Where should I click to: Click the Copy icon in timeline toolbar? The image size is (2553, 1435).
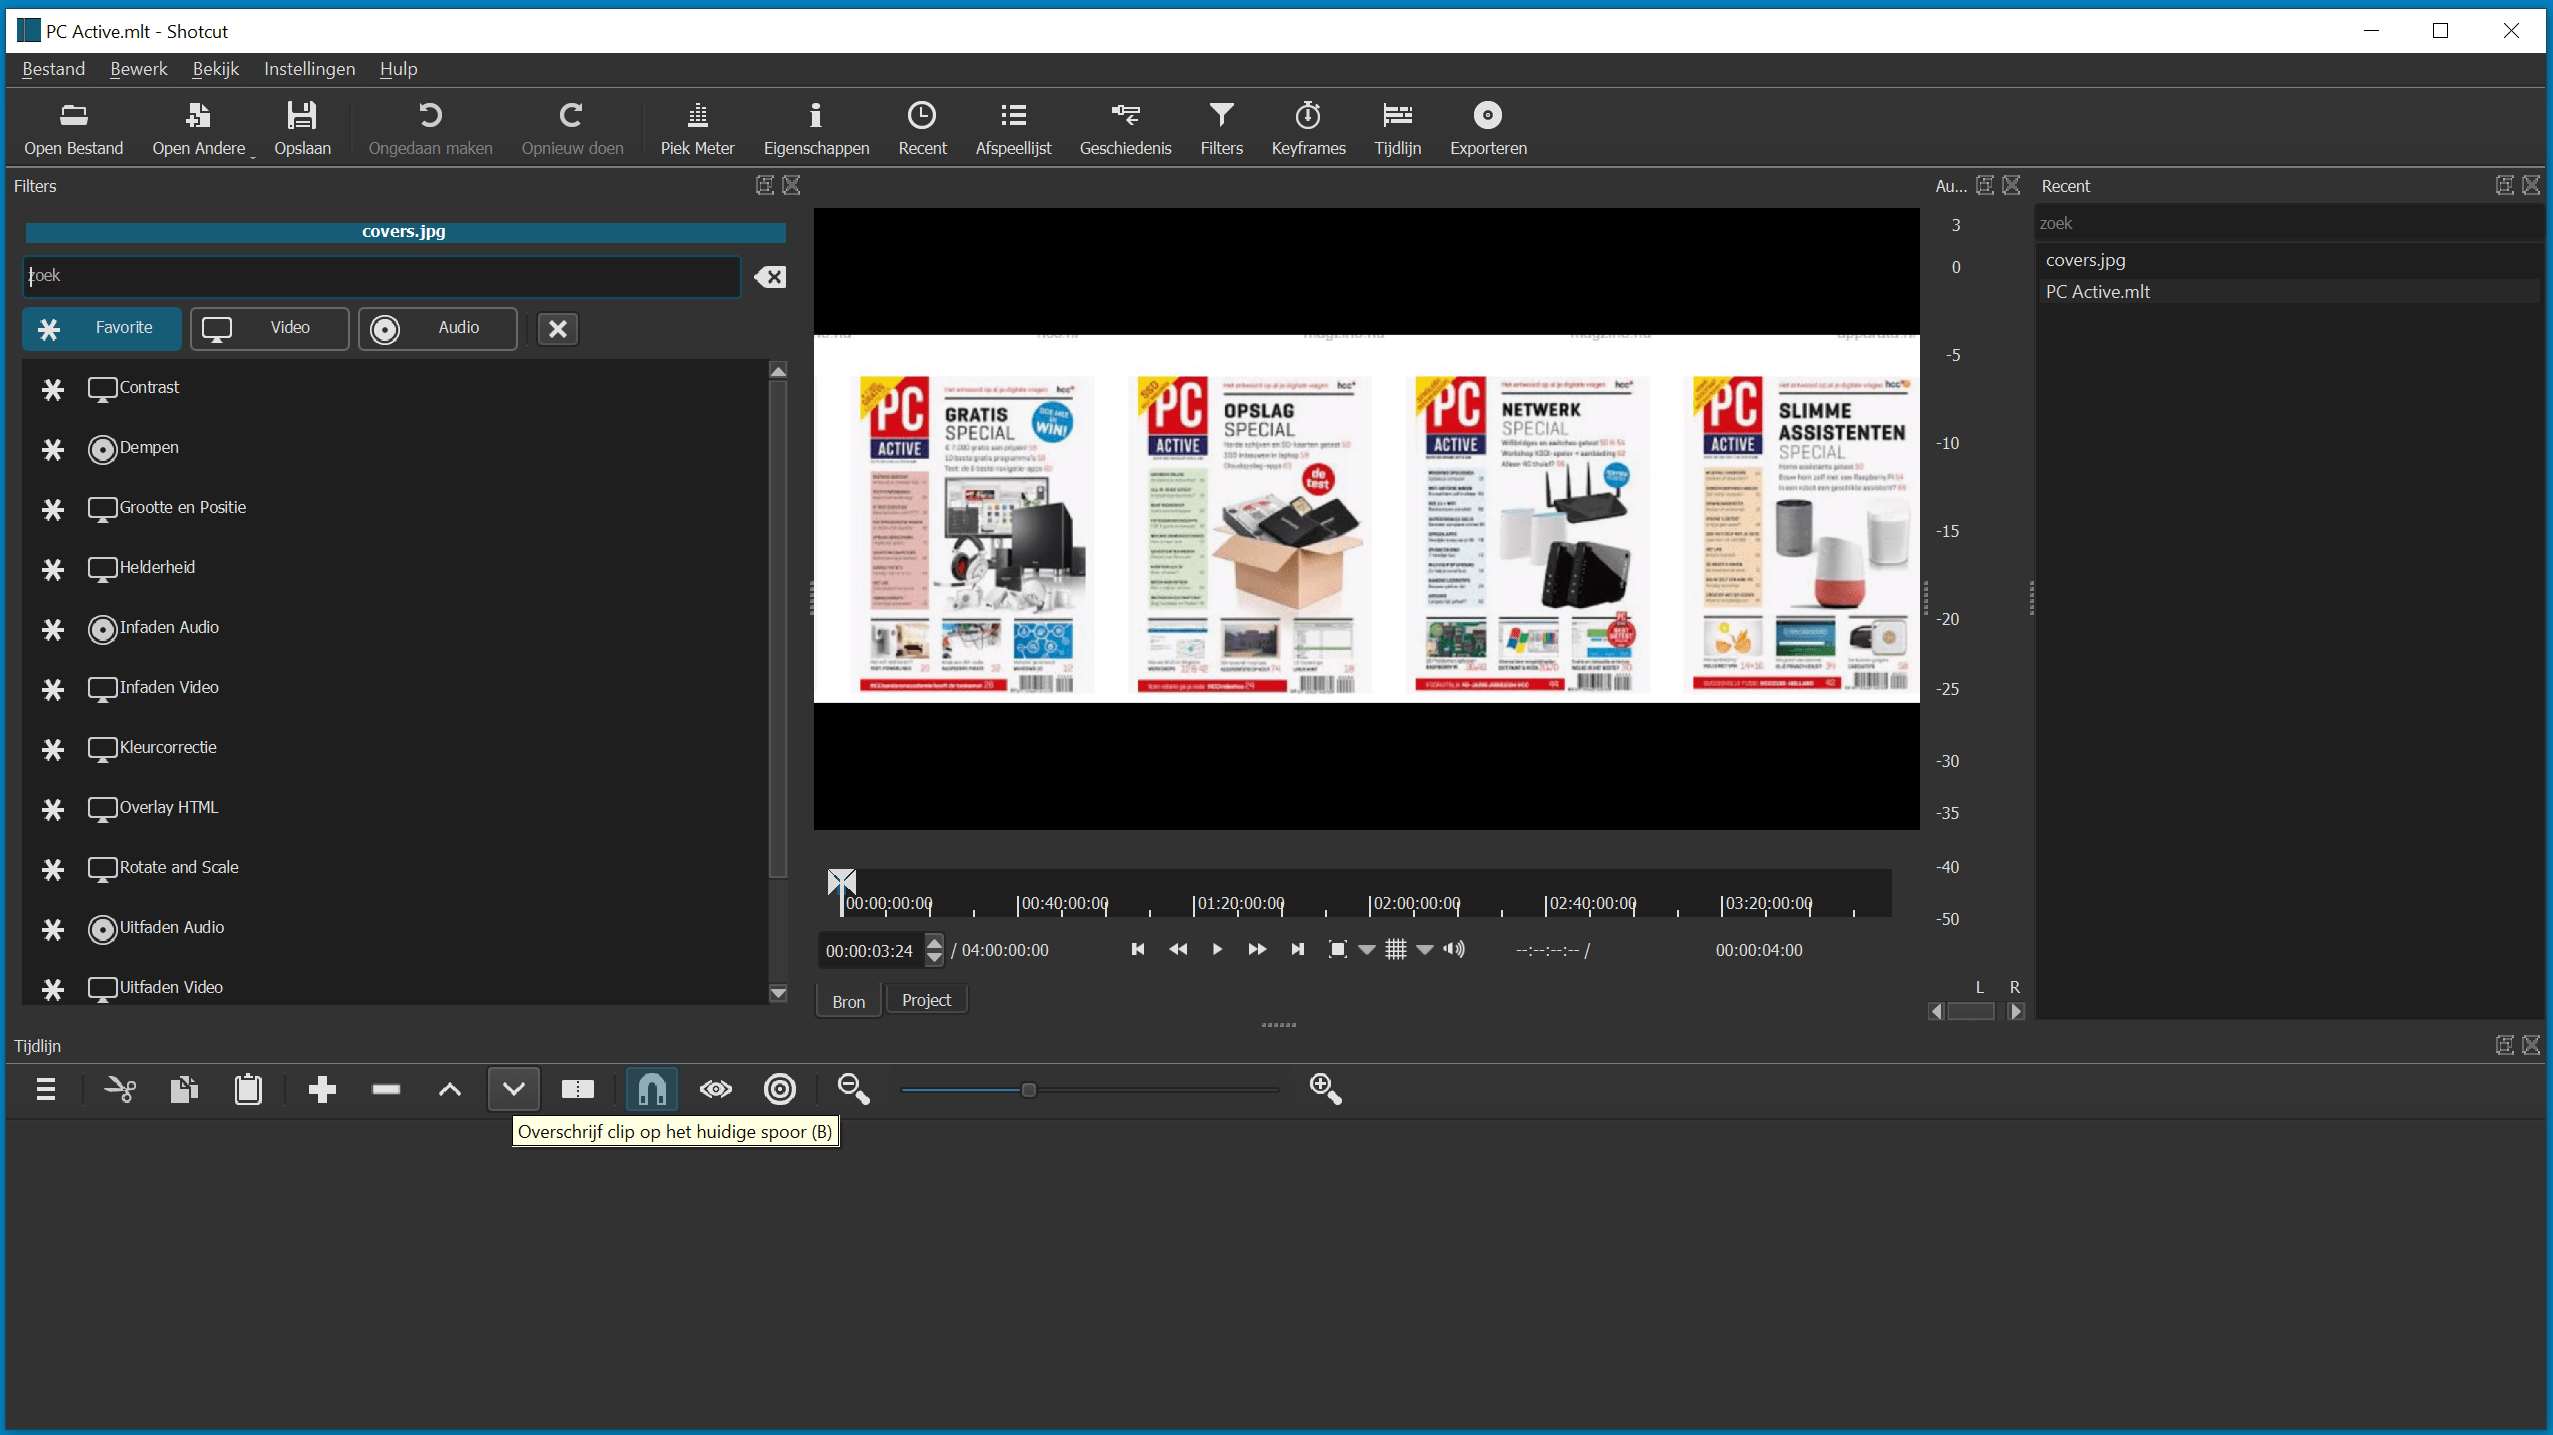(184, 1089)
